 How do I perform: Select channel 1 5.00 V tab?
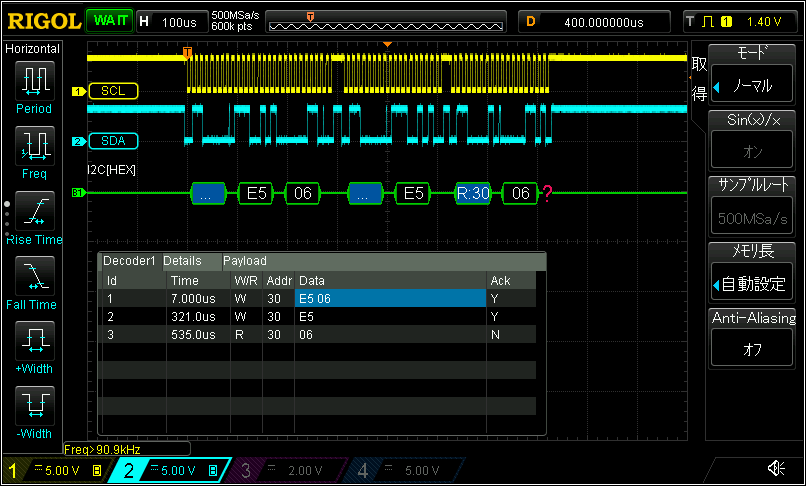click(x=57, y=470)
